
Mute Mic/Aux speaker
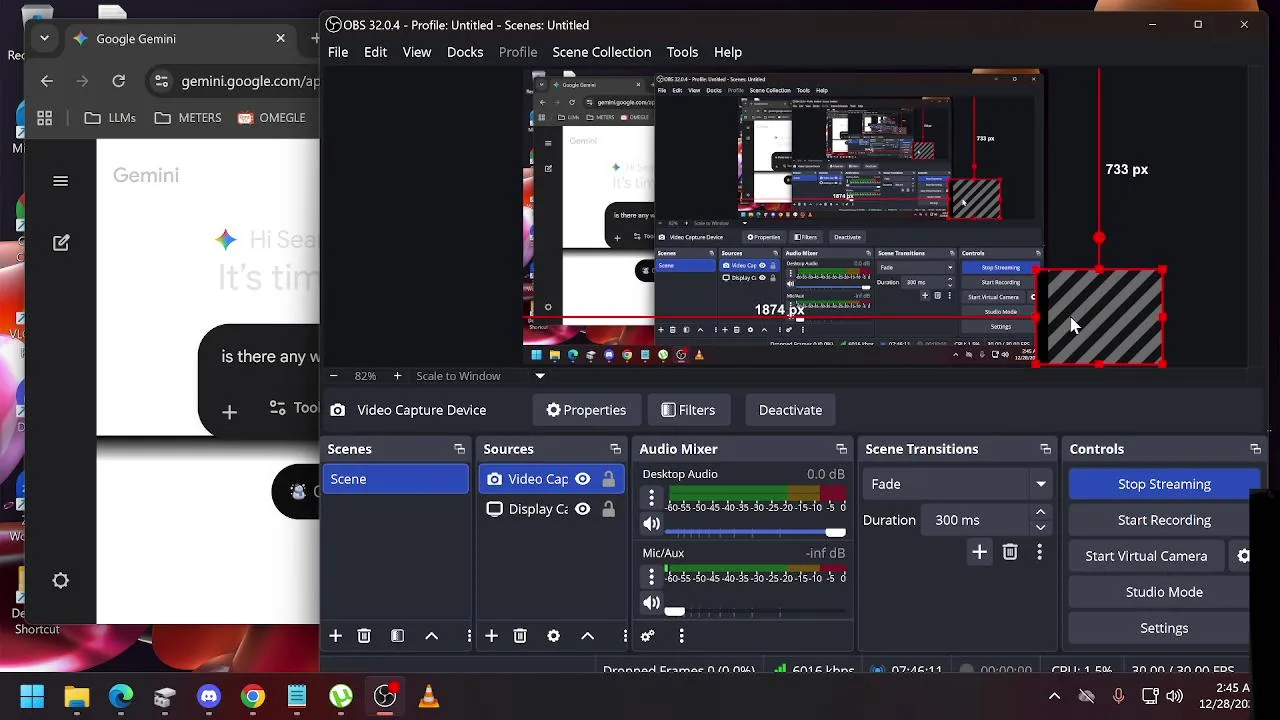[x=651, y=603]
